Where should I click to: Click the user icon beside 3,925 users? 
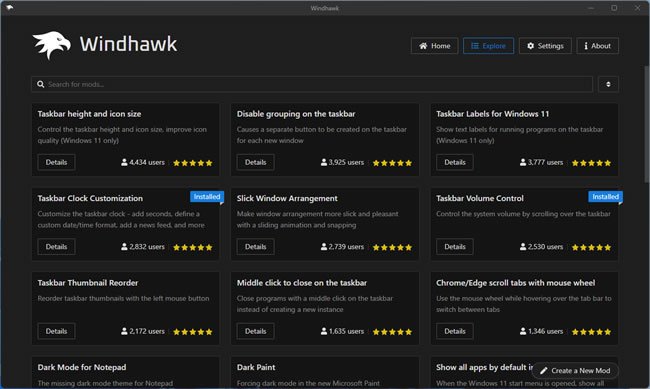(x=324, y=162)
